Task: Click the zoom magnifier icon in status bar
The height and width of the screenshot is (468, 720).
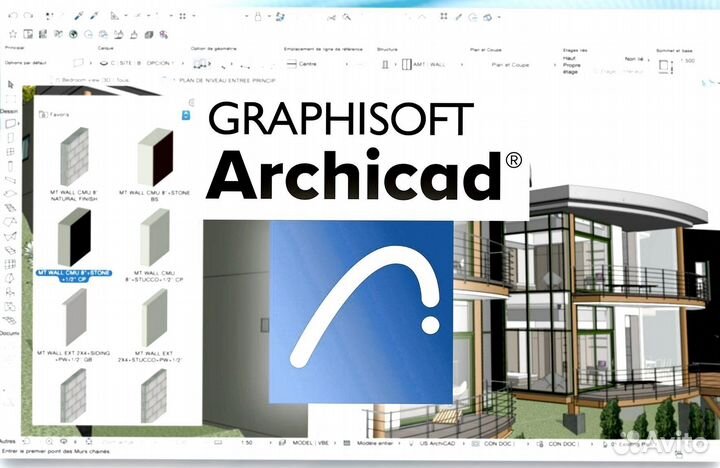Action: tap(49, 441)
